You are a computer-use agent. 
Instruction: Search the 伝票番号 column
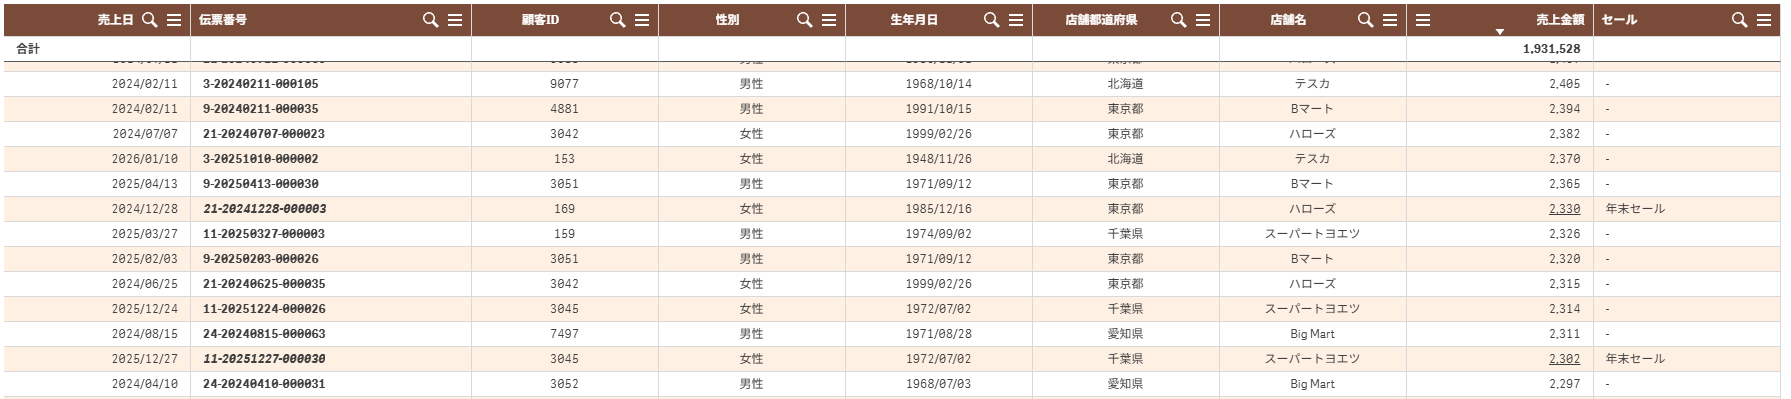[431, 20]
